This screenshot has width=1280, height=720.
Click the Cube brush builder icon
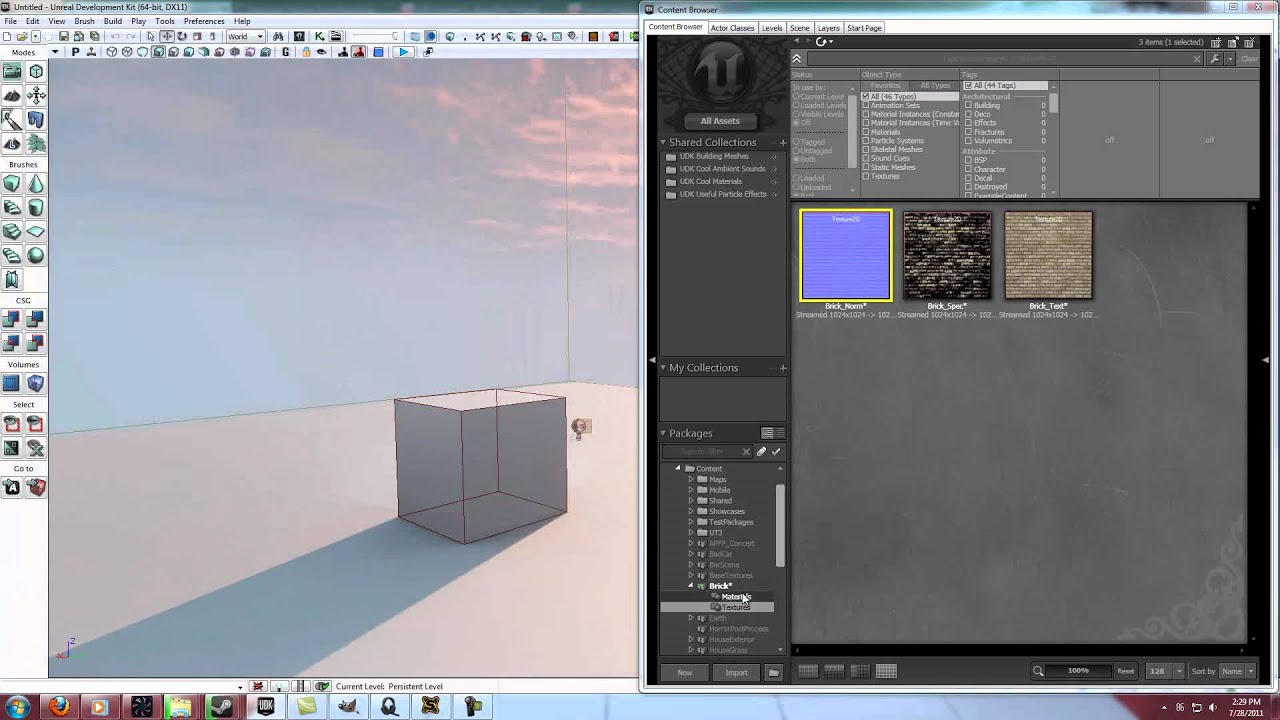coord(12,184)
